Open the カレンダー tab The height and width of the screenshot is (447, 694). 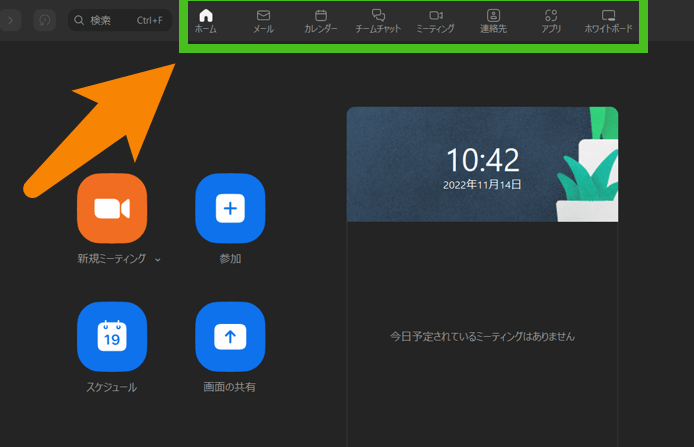[321, 21]
